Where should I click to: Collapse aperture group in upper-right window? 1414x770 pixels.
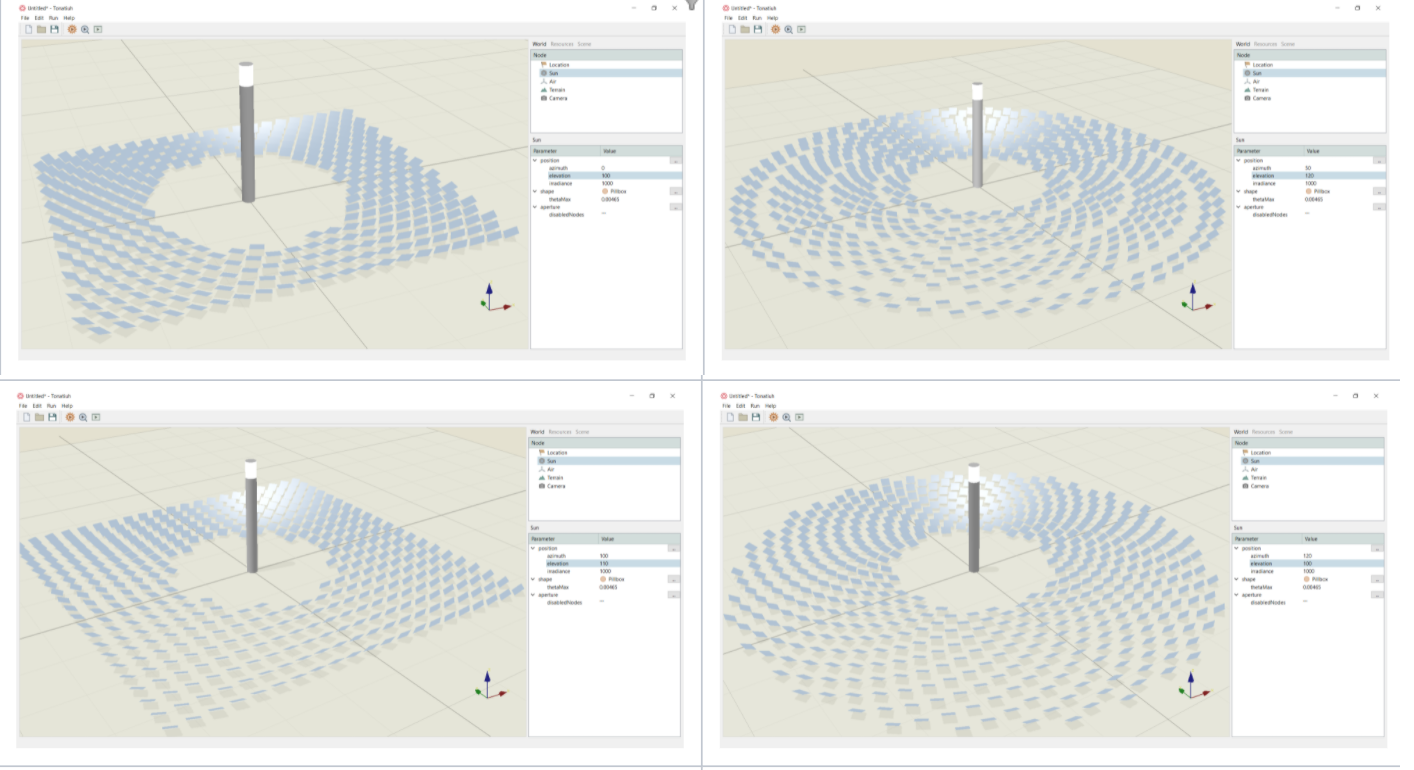click(1239, 207)
